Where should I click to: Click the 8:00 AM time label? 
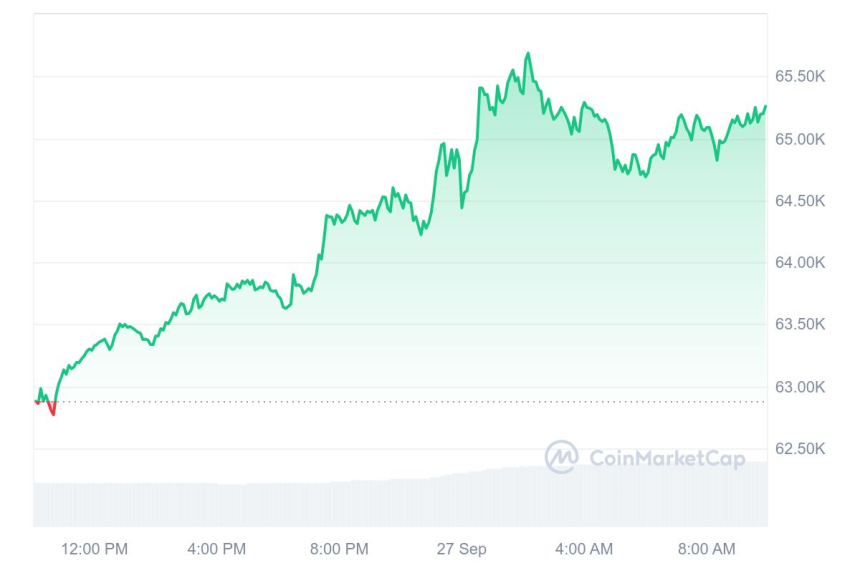pos(706,549)
